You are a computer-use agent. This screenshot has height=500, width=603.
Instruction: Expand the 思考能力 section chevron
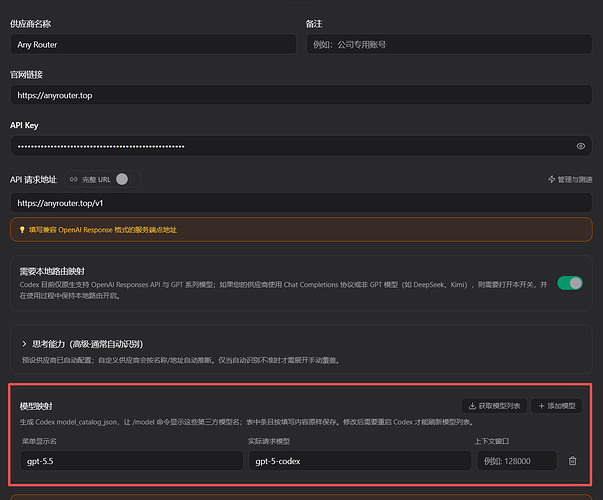click(24, 344)
